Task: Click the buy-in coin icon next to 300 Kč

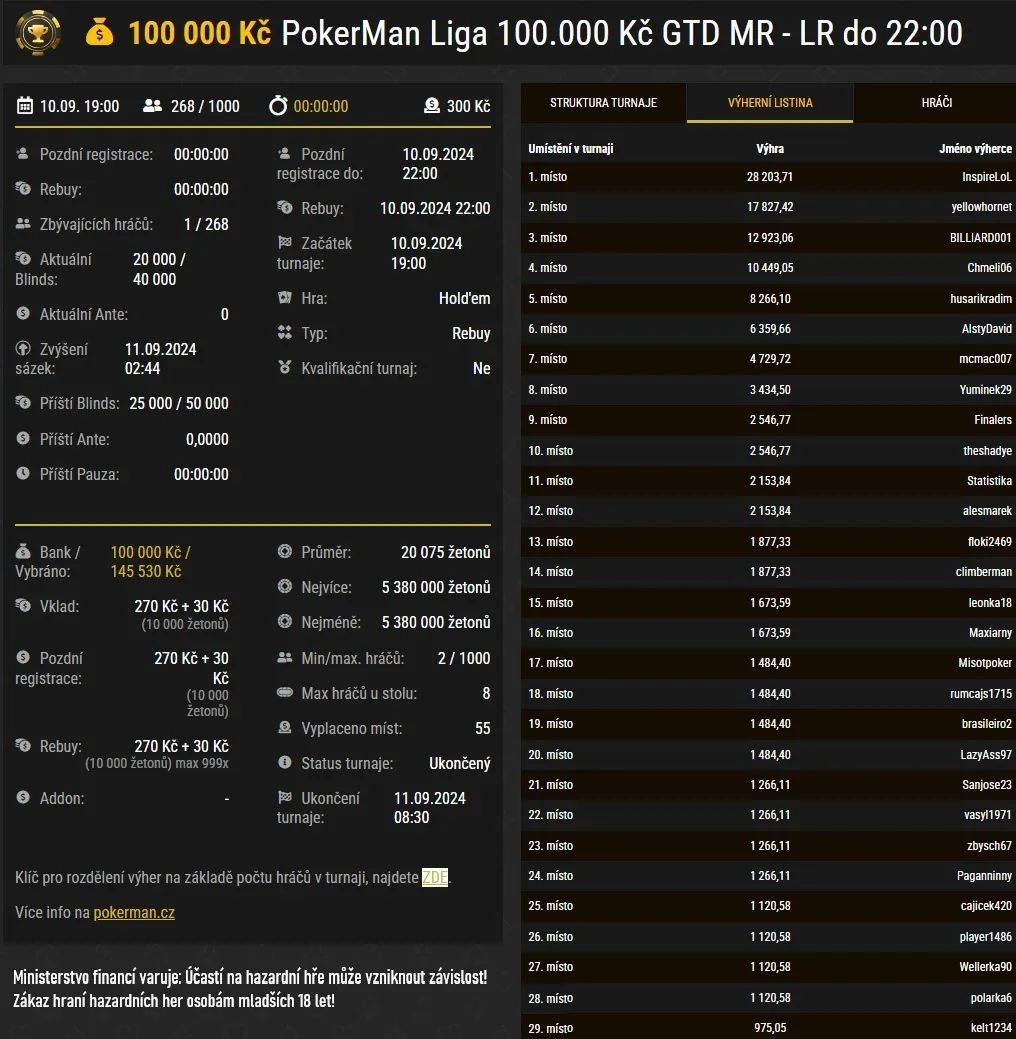Action: 432,105
